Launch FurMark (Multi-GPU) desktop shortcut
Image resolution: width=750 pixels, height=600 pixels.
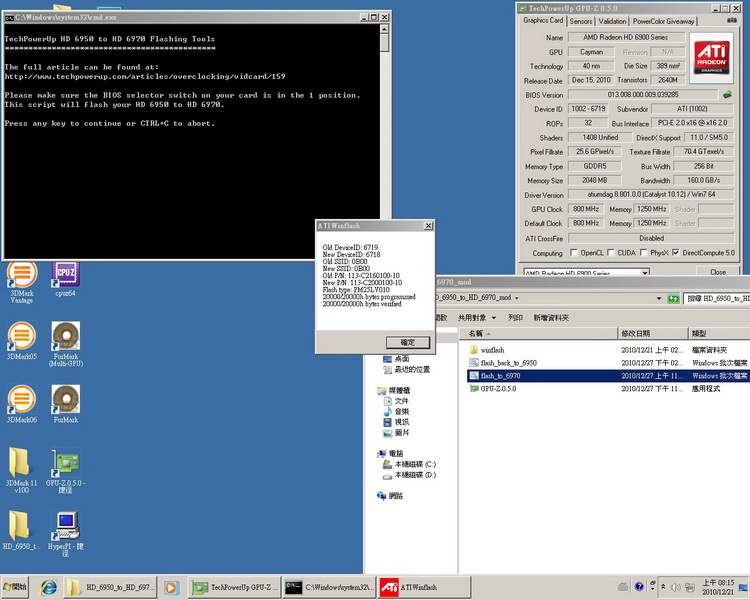[x=66, y=344]
